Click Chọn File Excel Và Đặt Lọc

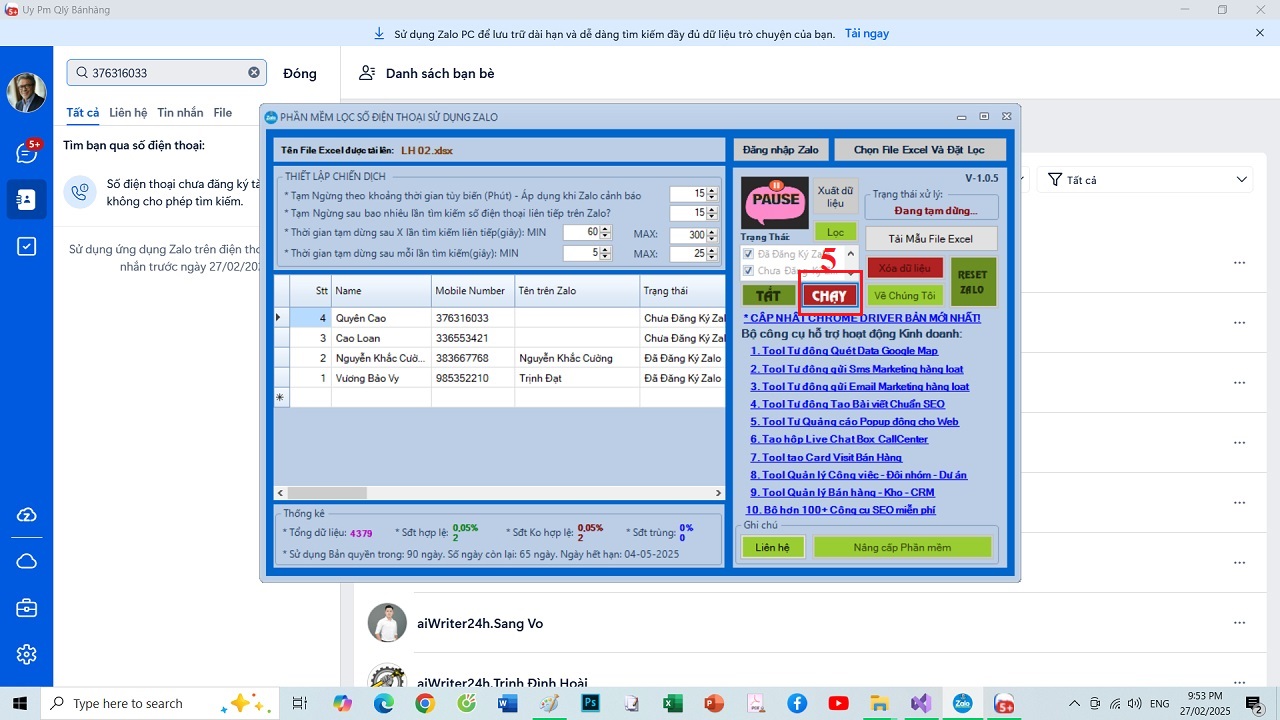(919, 150)
